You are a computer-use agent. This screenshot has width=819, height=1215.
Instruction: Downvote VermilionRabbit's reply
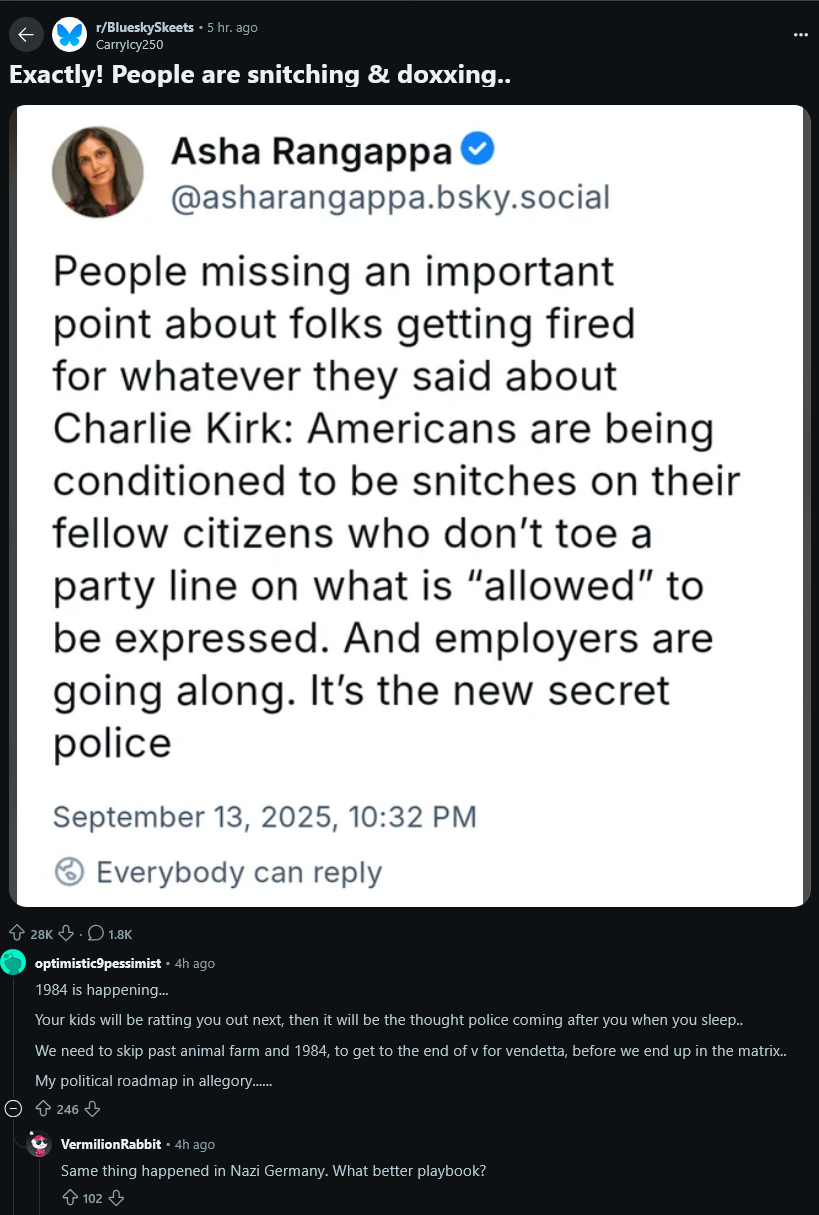(116, 1198)
